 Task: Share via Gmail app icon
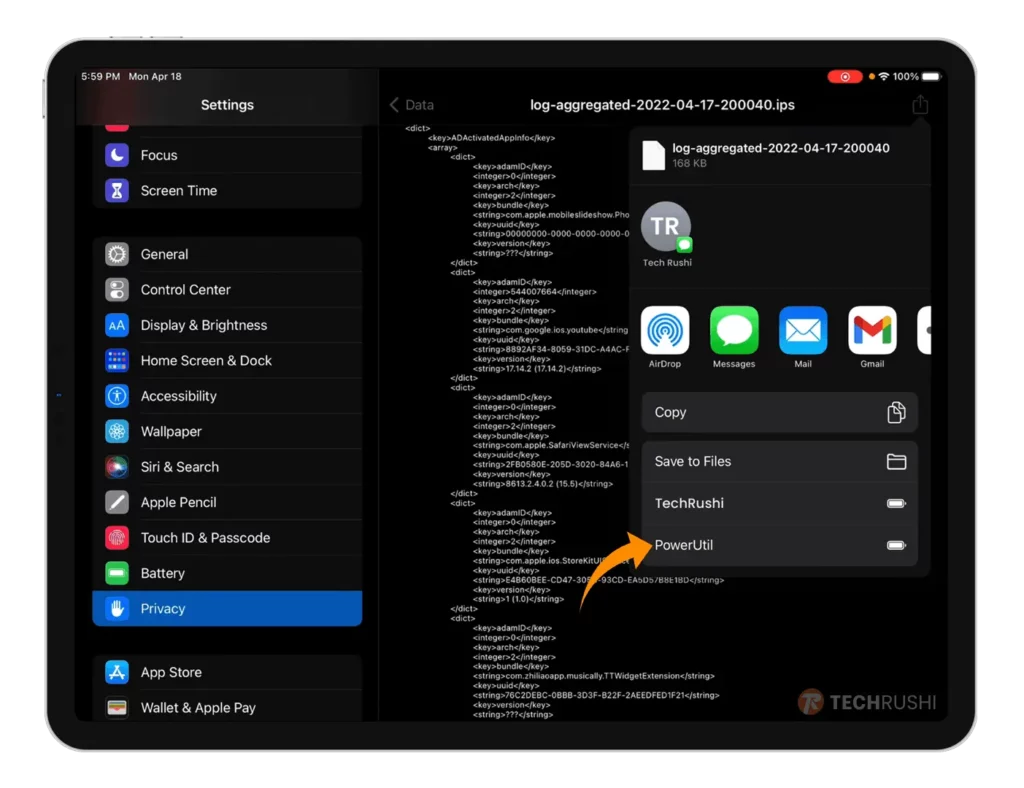click(872, 330)
